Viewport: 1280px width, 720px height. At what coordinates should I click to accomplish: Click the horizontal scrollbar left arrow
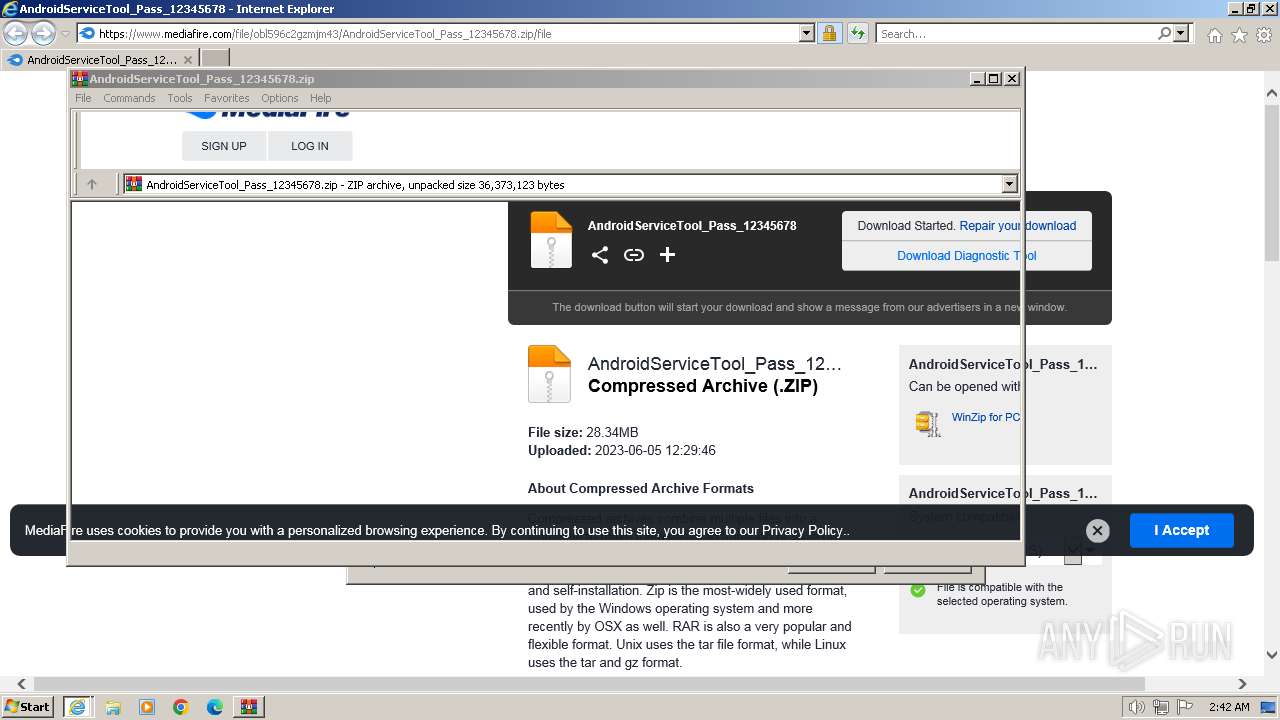(x=21, y=685)
